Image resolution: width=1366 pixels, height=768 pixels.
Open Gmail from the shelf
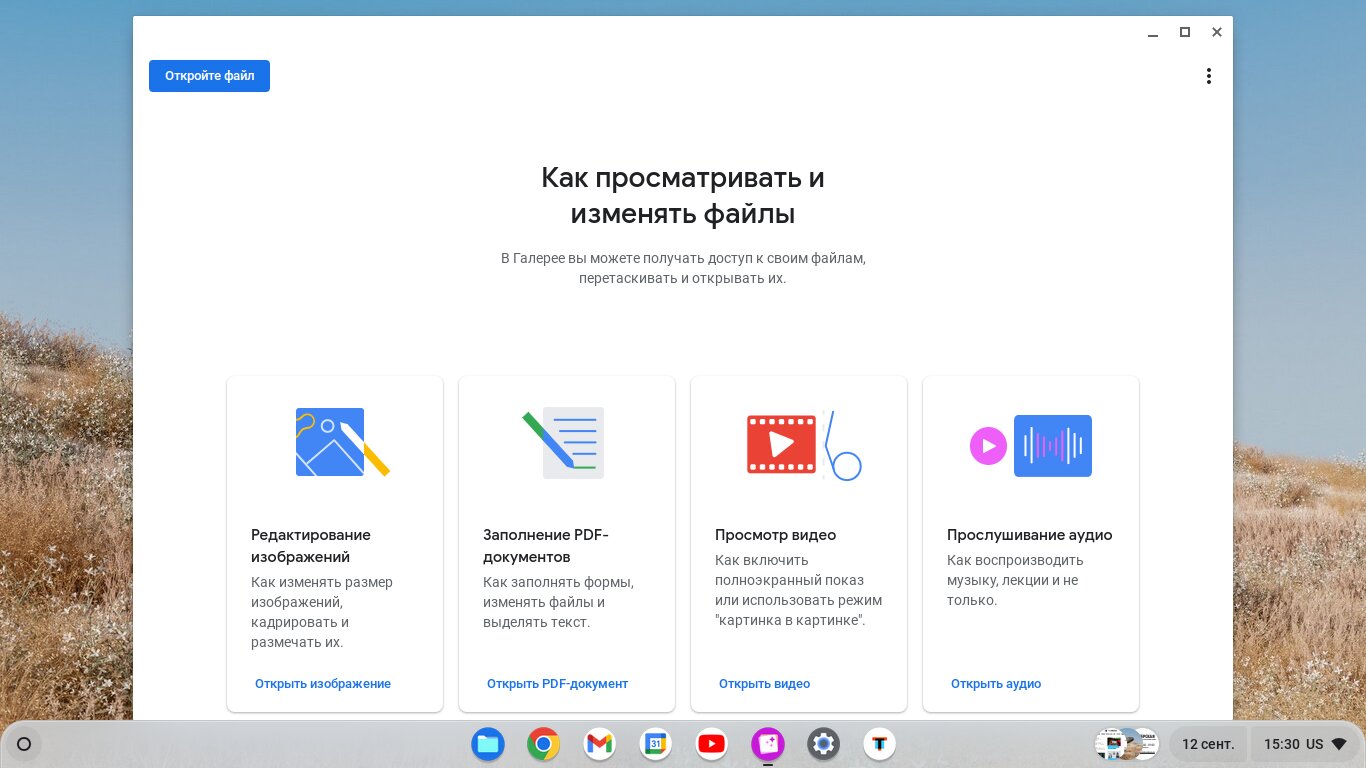click(600, 744)
